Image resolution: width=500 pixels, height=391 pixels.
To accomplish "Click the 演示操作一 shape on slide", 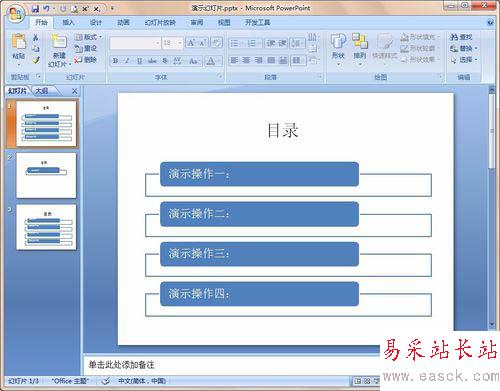I will click(259, 174).
